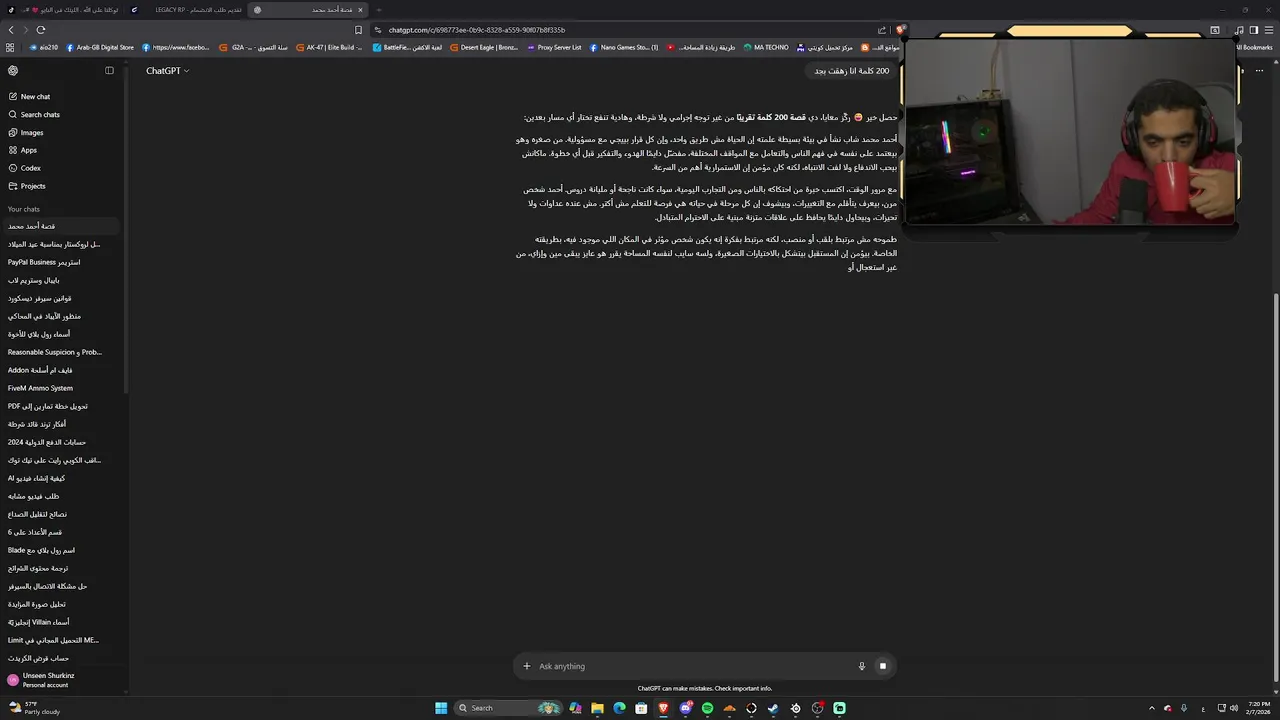Open Unseen Shurkinz account menu
This screenshot has width=1280, height=720.
60,680
